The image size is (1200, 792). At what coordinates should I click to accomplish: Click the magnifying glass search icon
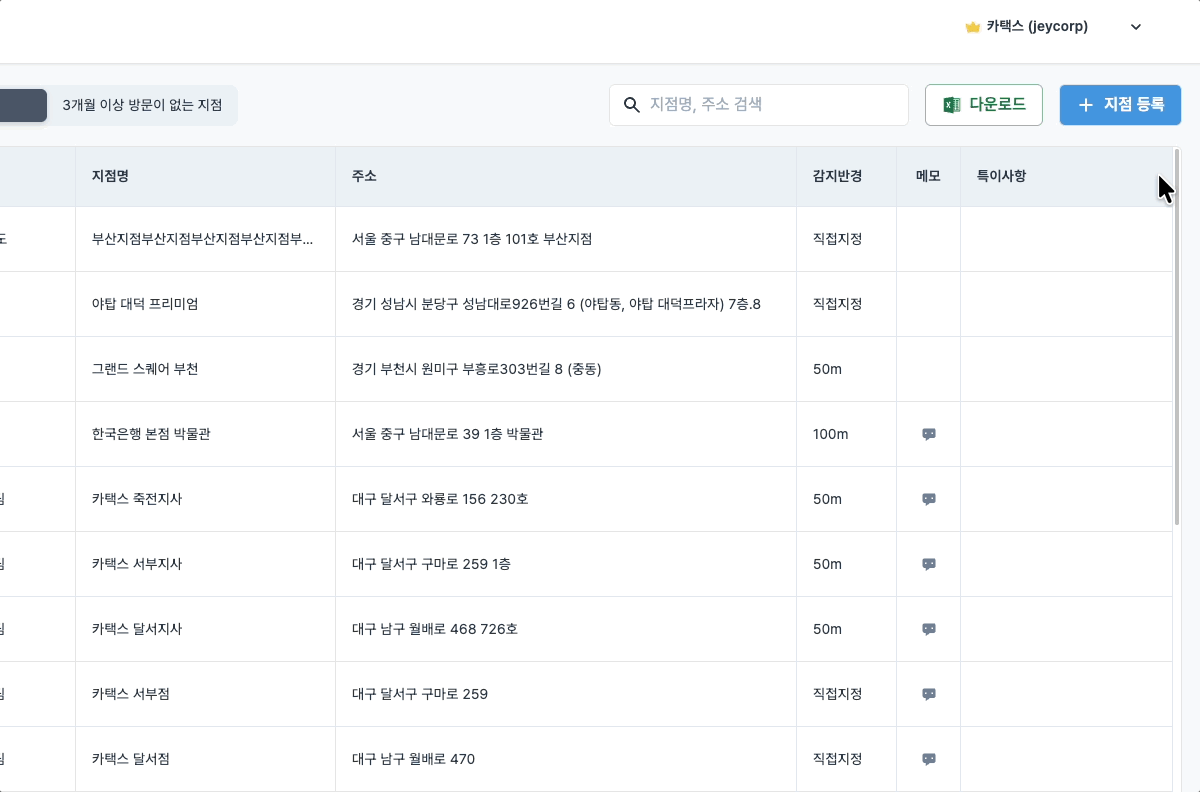(x=632, y=104)
